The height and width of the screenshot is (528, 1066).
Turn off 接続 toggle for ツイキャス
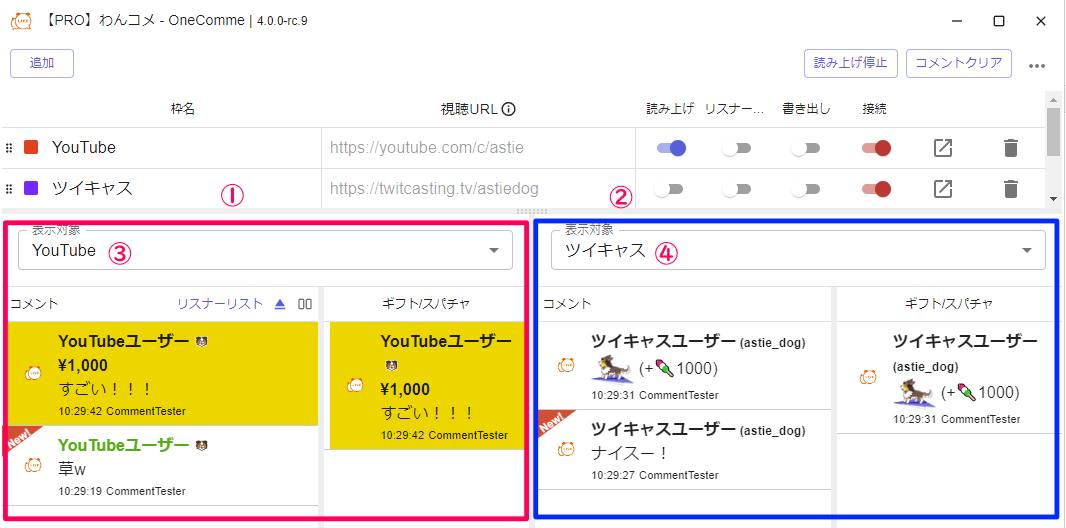[x=876, y=188]
